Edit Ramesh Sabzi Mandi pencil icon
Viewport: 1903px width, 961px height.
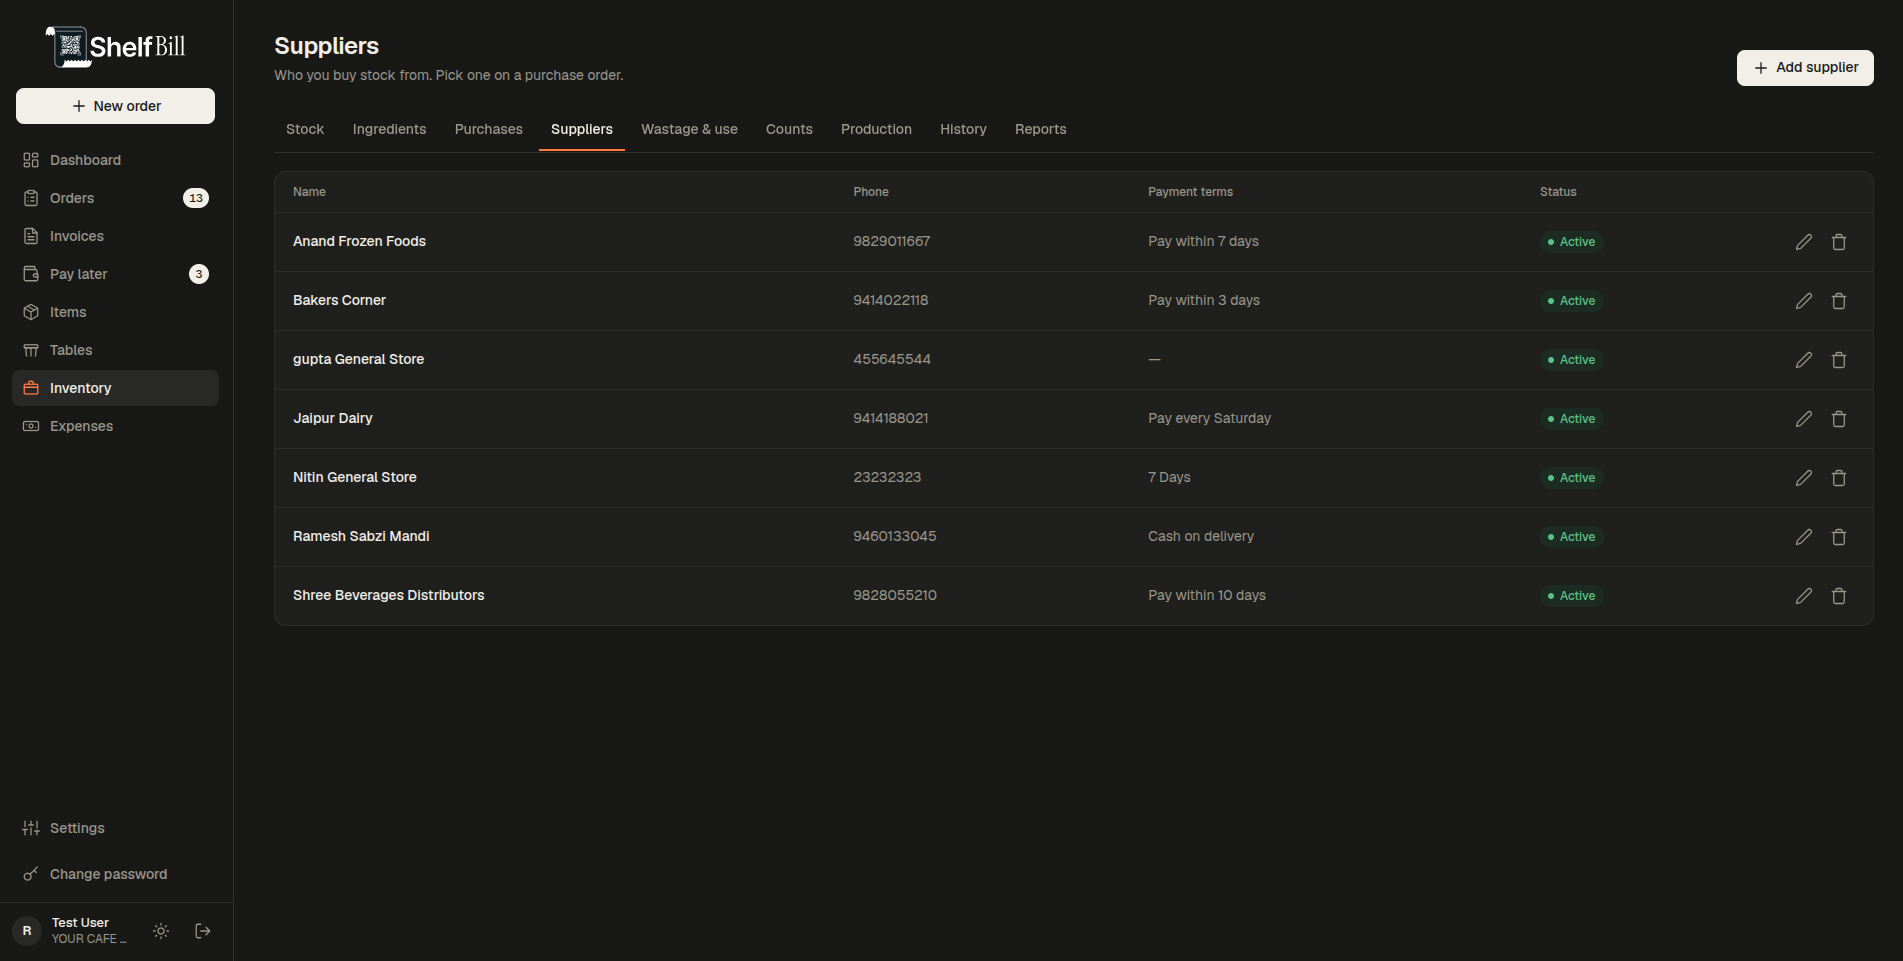(x=1803, y=537)
